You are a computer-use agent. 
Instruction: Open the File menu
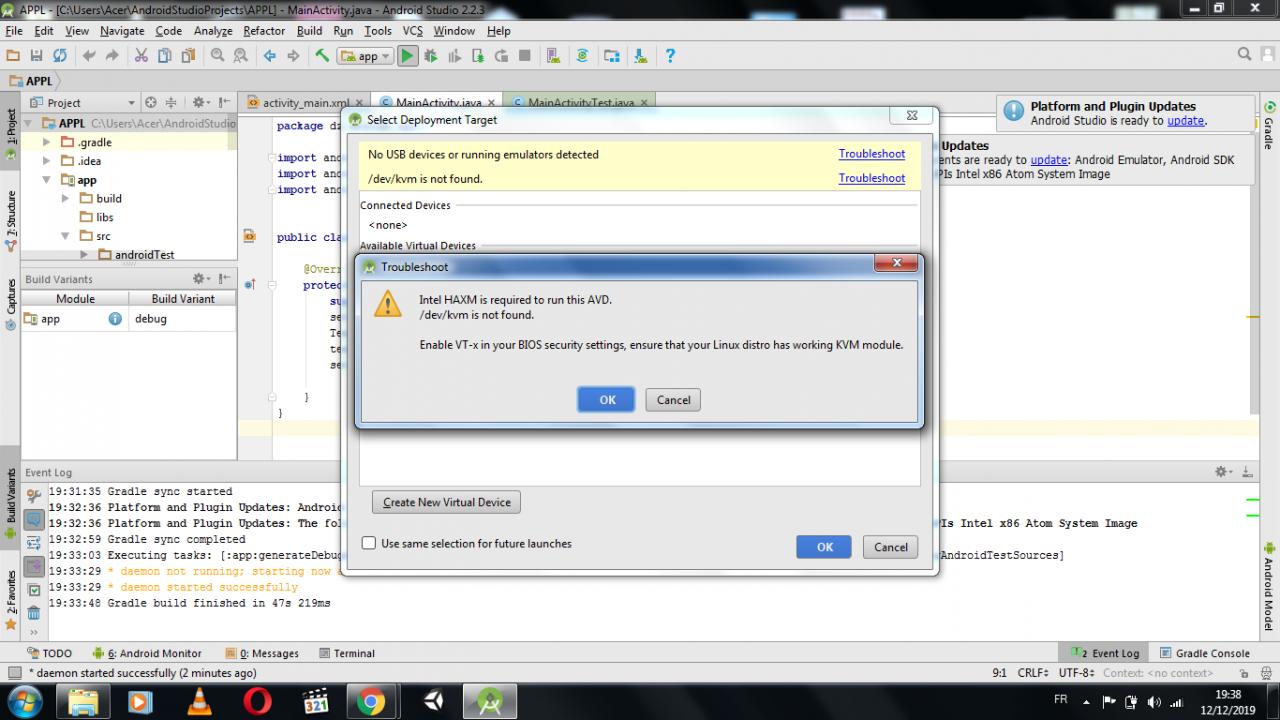14,31
